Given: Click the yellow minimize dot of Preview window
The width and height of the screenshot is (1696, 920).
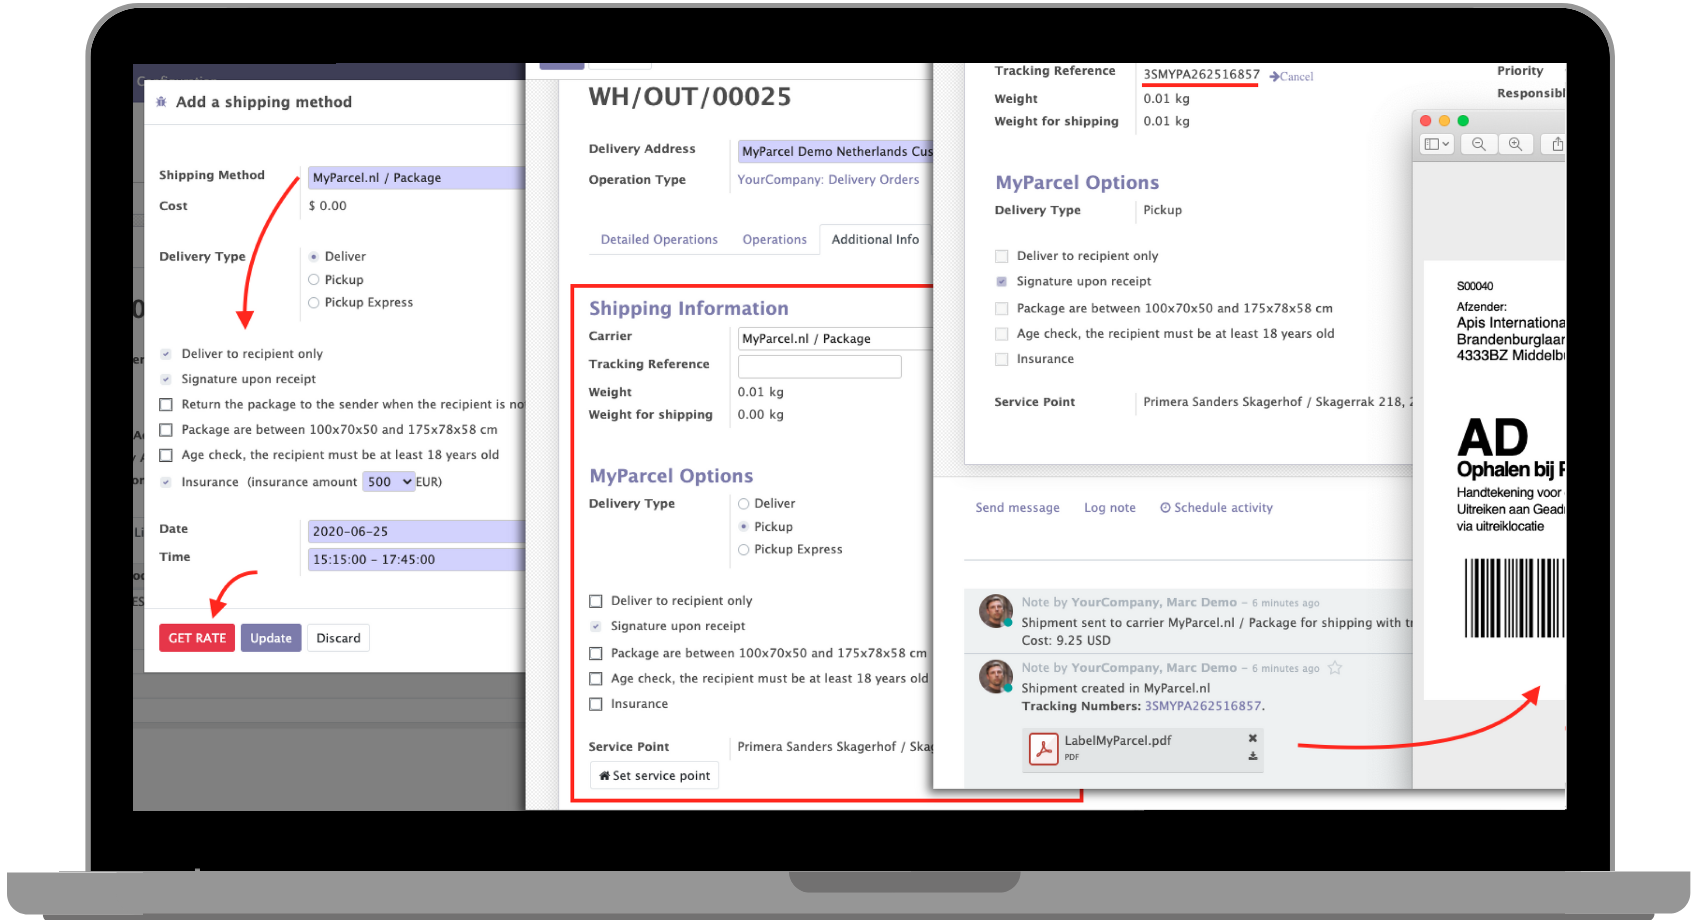Looking at the screenshot, I should tap(1444, 120).
